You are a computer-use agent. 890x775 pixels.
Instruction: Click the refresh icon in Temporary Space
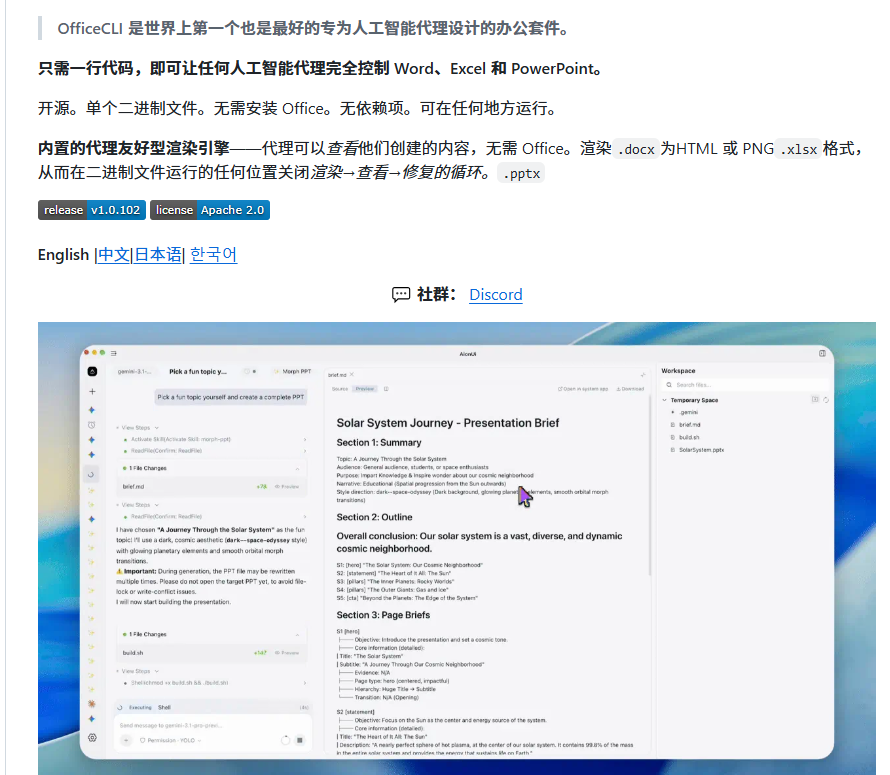pos(826,400)
